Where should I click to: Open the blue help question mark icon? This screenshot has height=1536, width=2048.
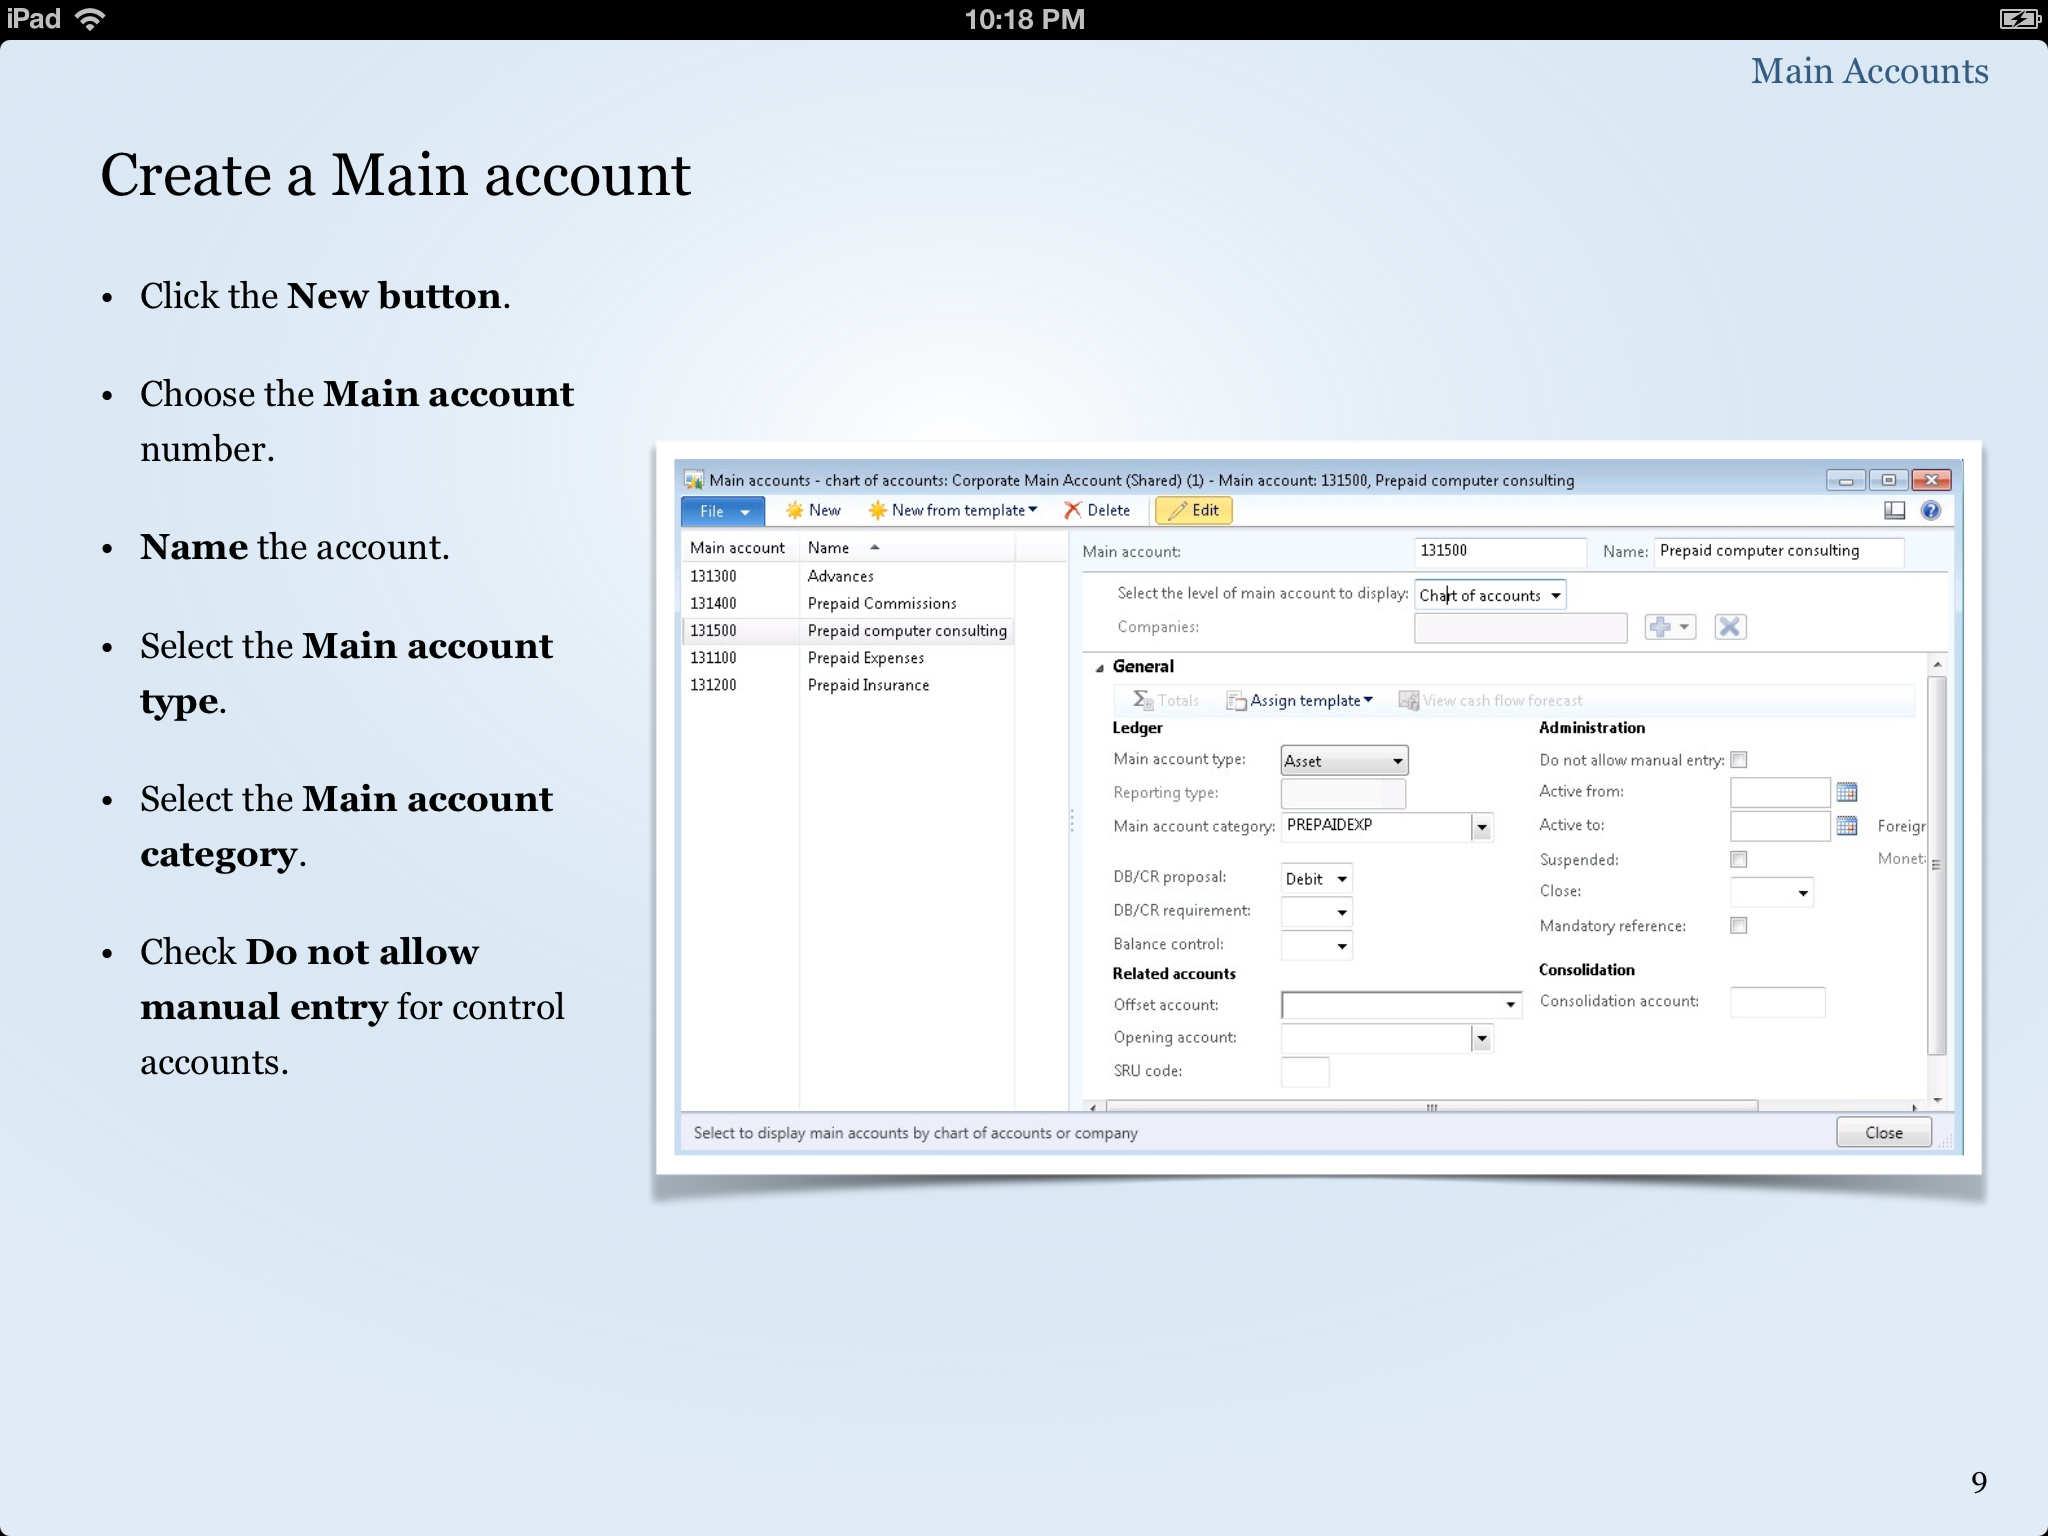tap(1931, 510)
